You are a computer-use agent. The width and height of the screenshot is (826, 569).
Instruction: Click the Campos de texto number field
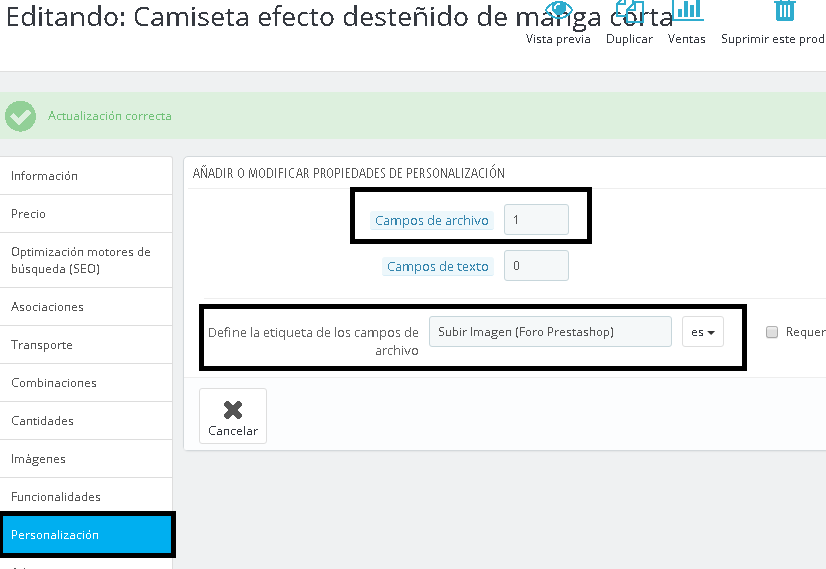point(536,266)
